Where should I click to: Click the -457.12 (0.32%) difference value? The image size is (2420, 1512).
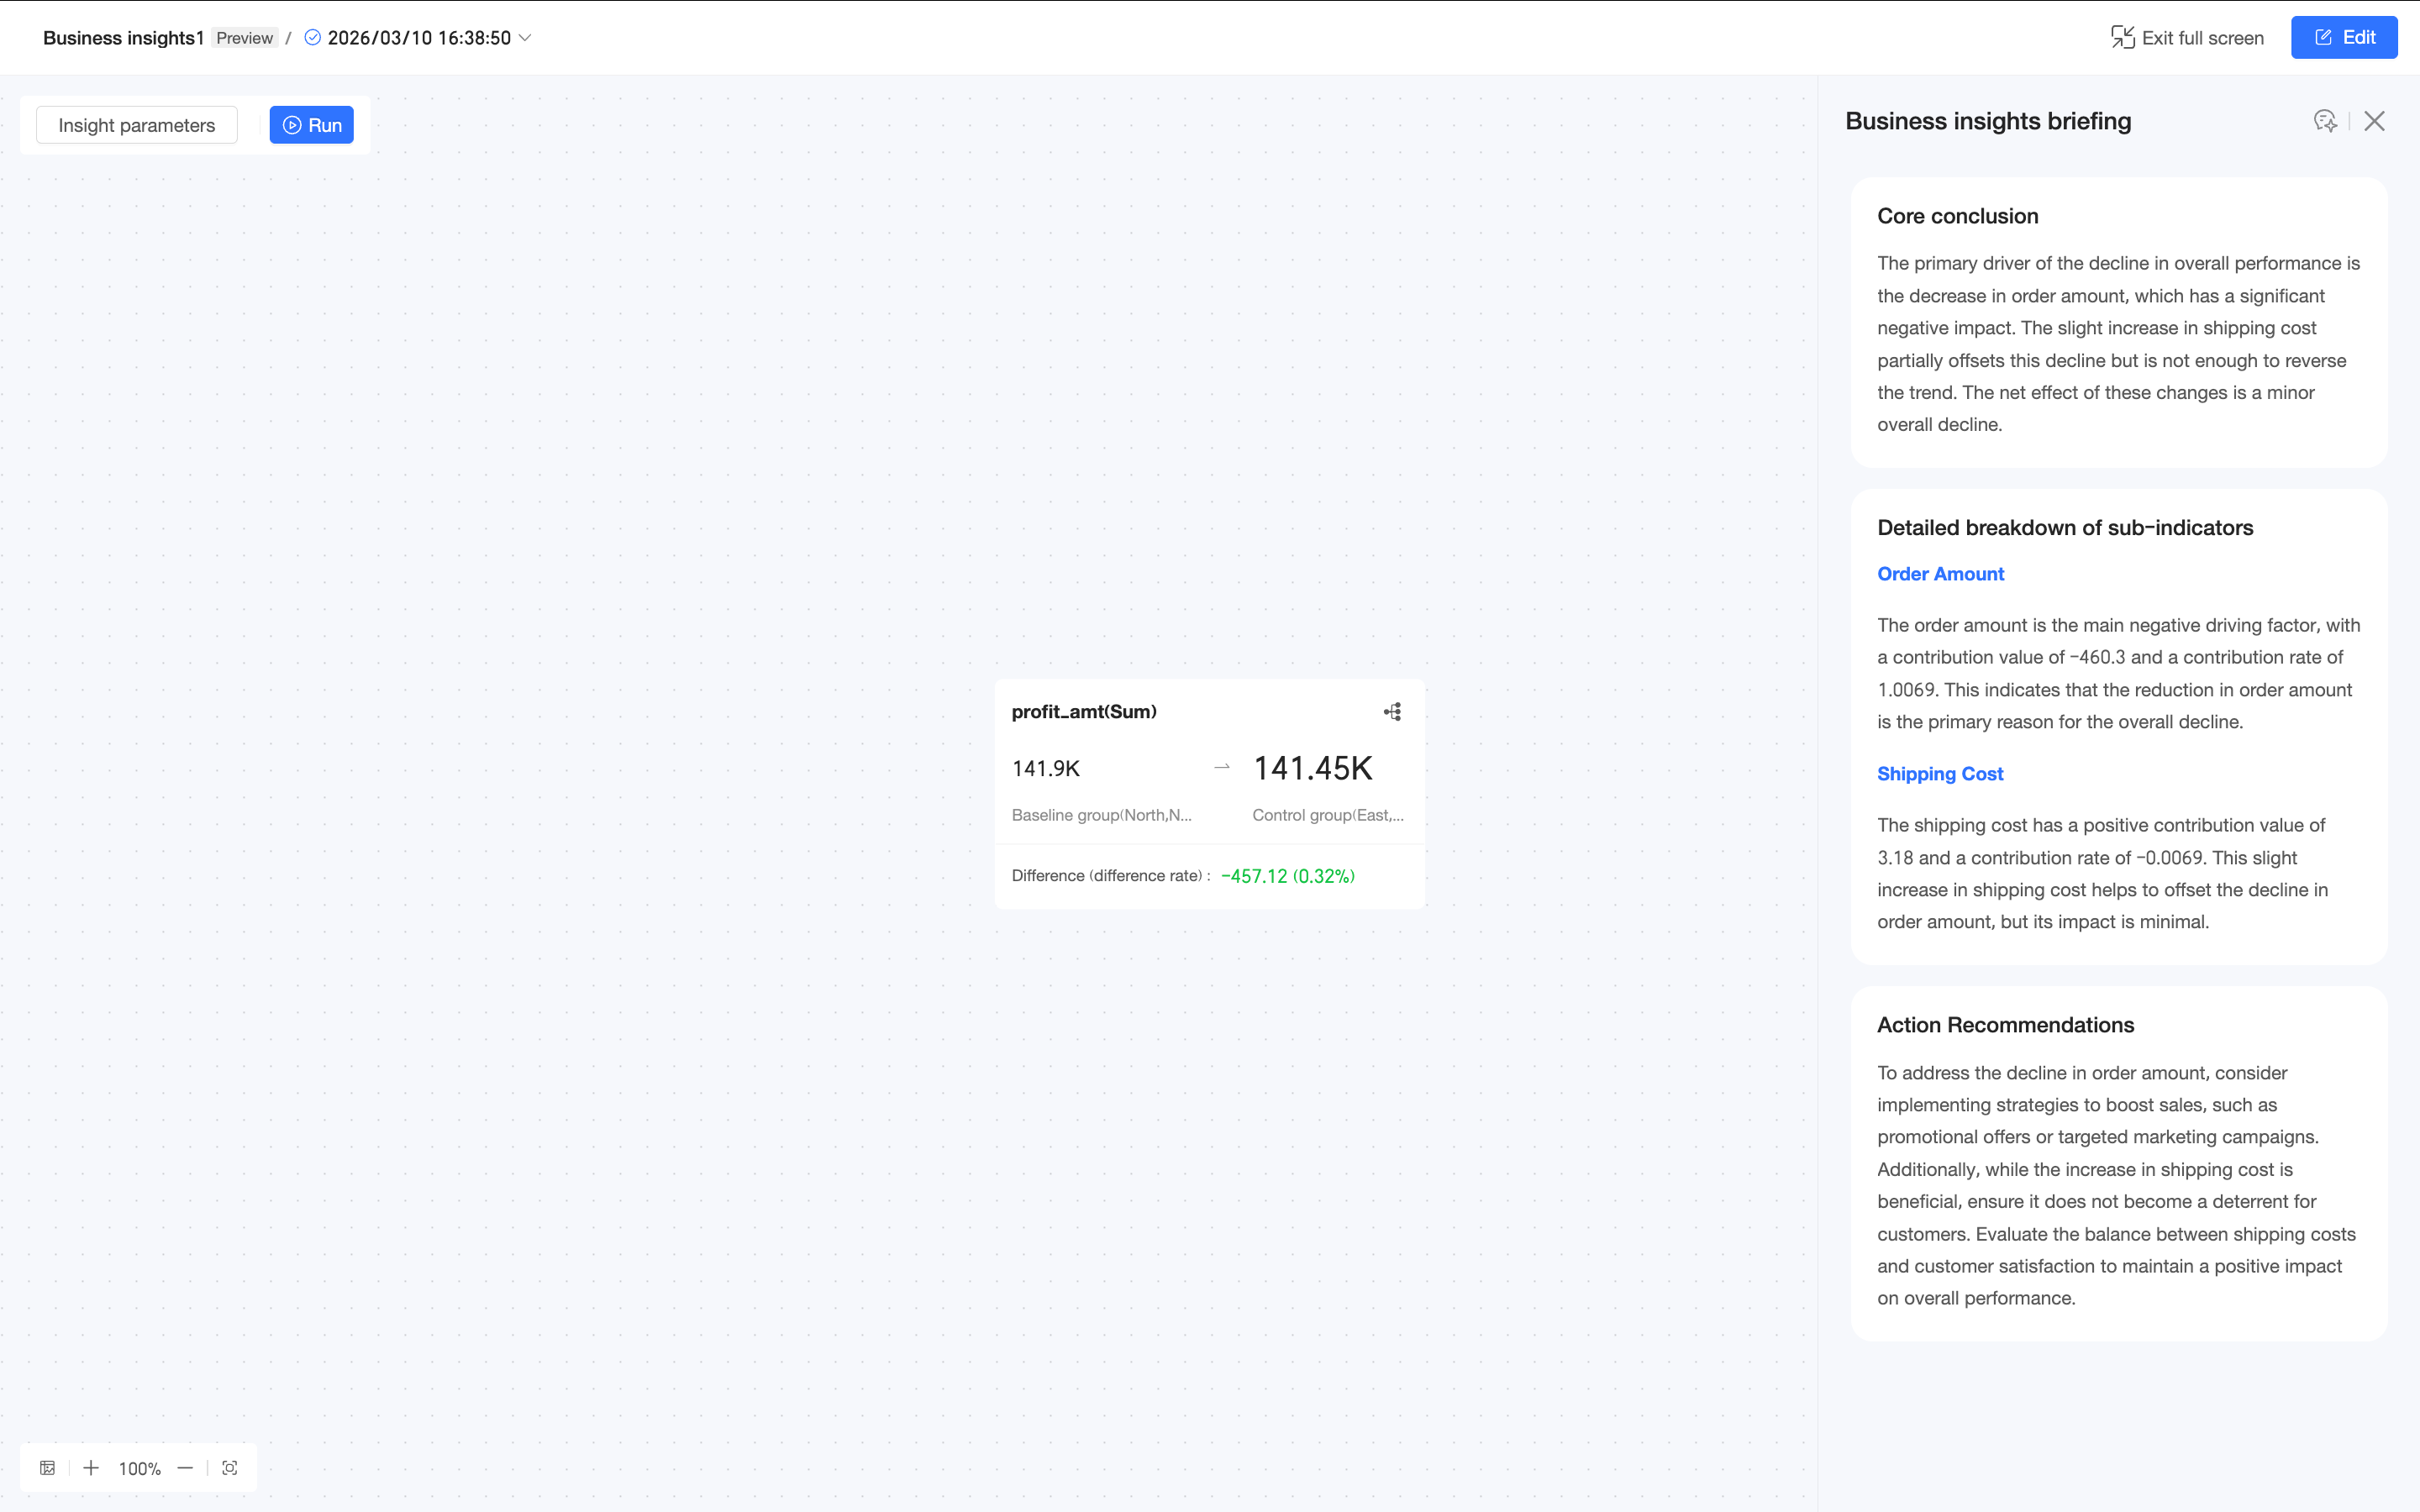[1287, 876]
